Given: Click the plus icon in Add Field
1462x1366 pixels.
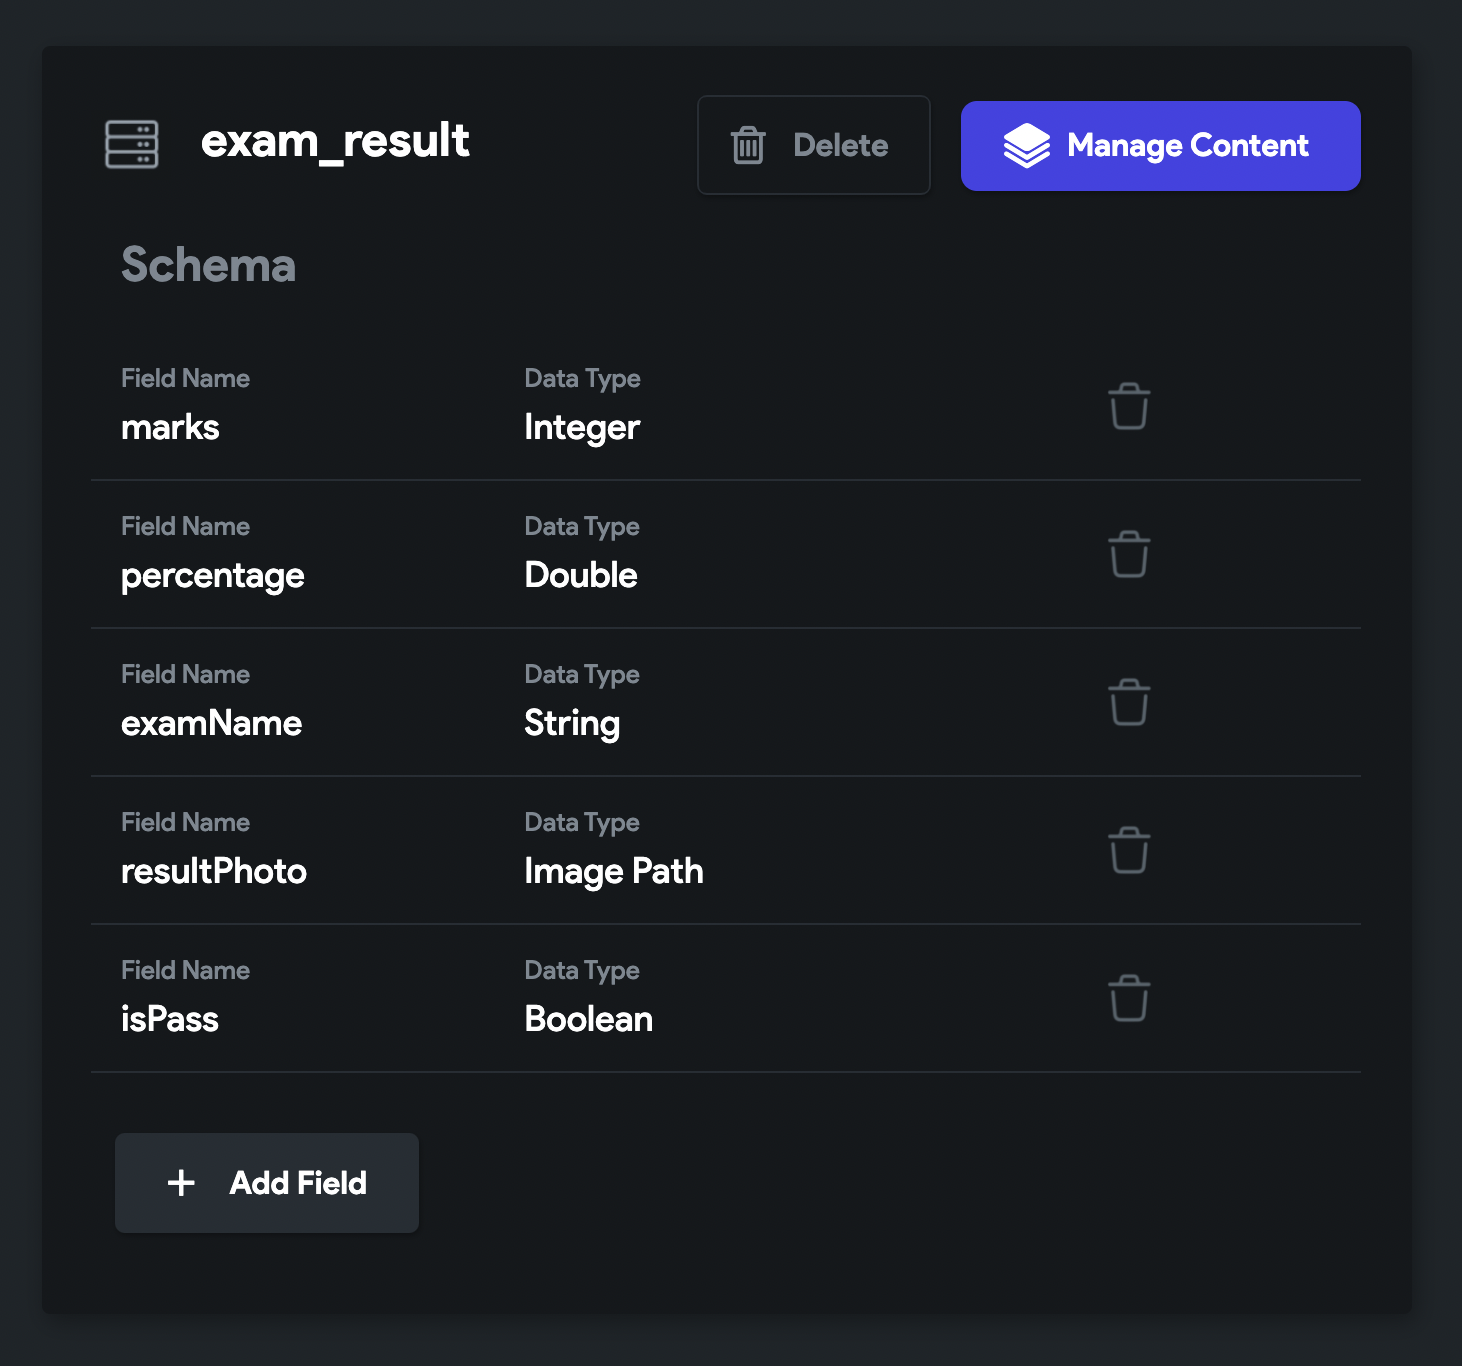Looking at the screenshot, I should click(x=181, y=1183).
